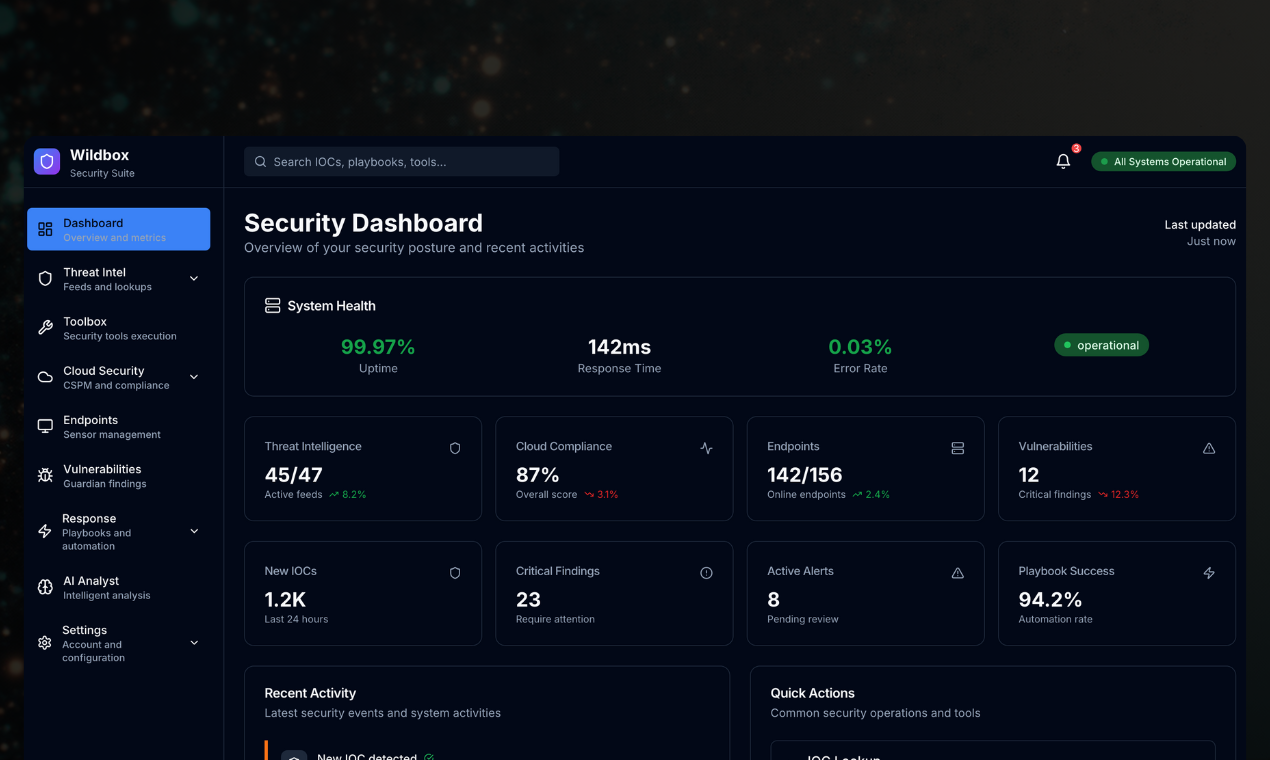Click server icon on Endpoints card

(958, 448)
